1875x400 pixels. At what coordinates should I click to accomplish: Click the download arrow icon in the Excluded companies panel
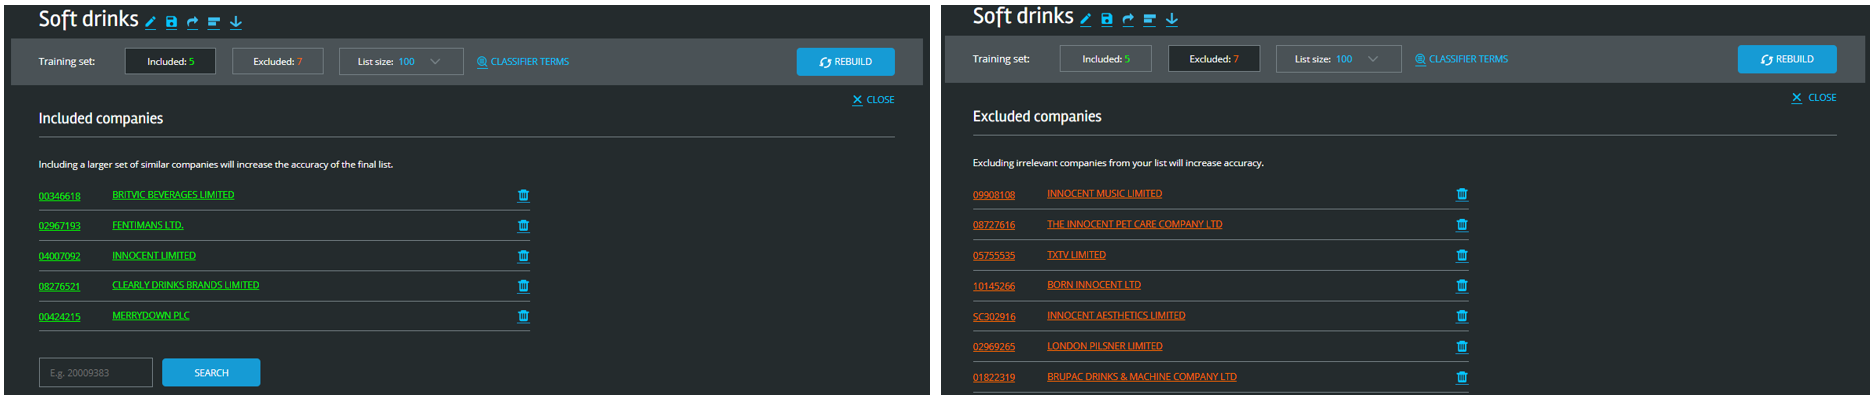[1172, 19]
